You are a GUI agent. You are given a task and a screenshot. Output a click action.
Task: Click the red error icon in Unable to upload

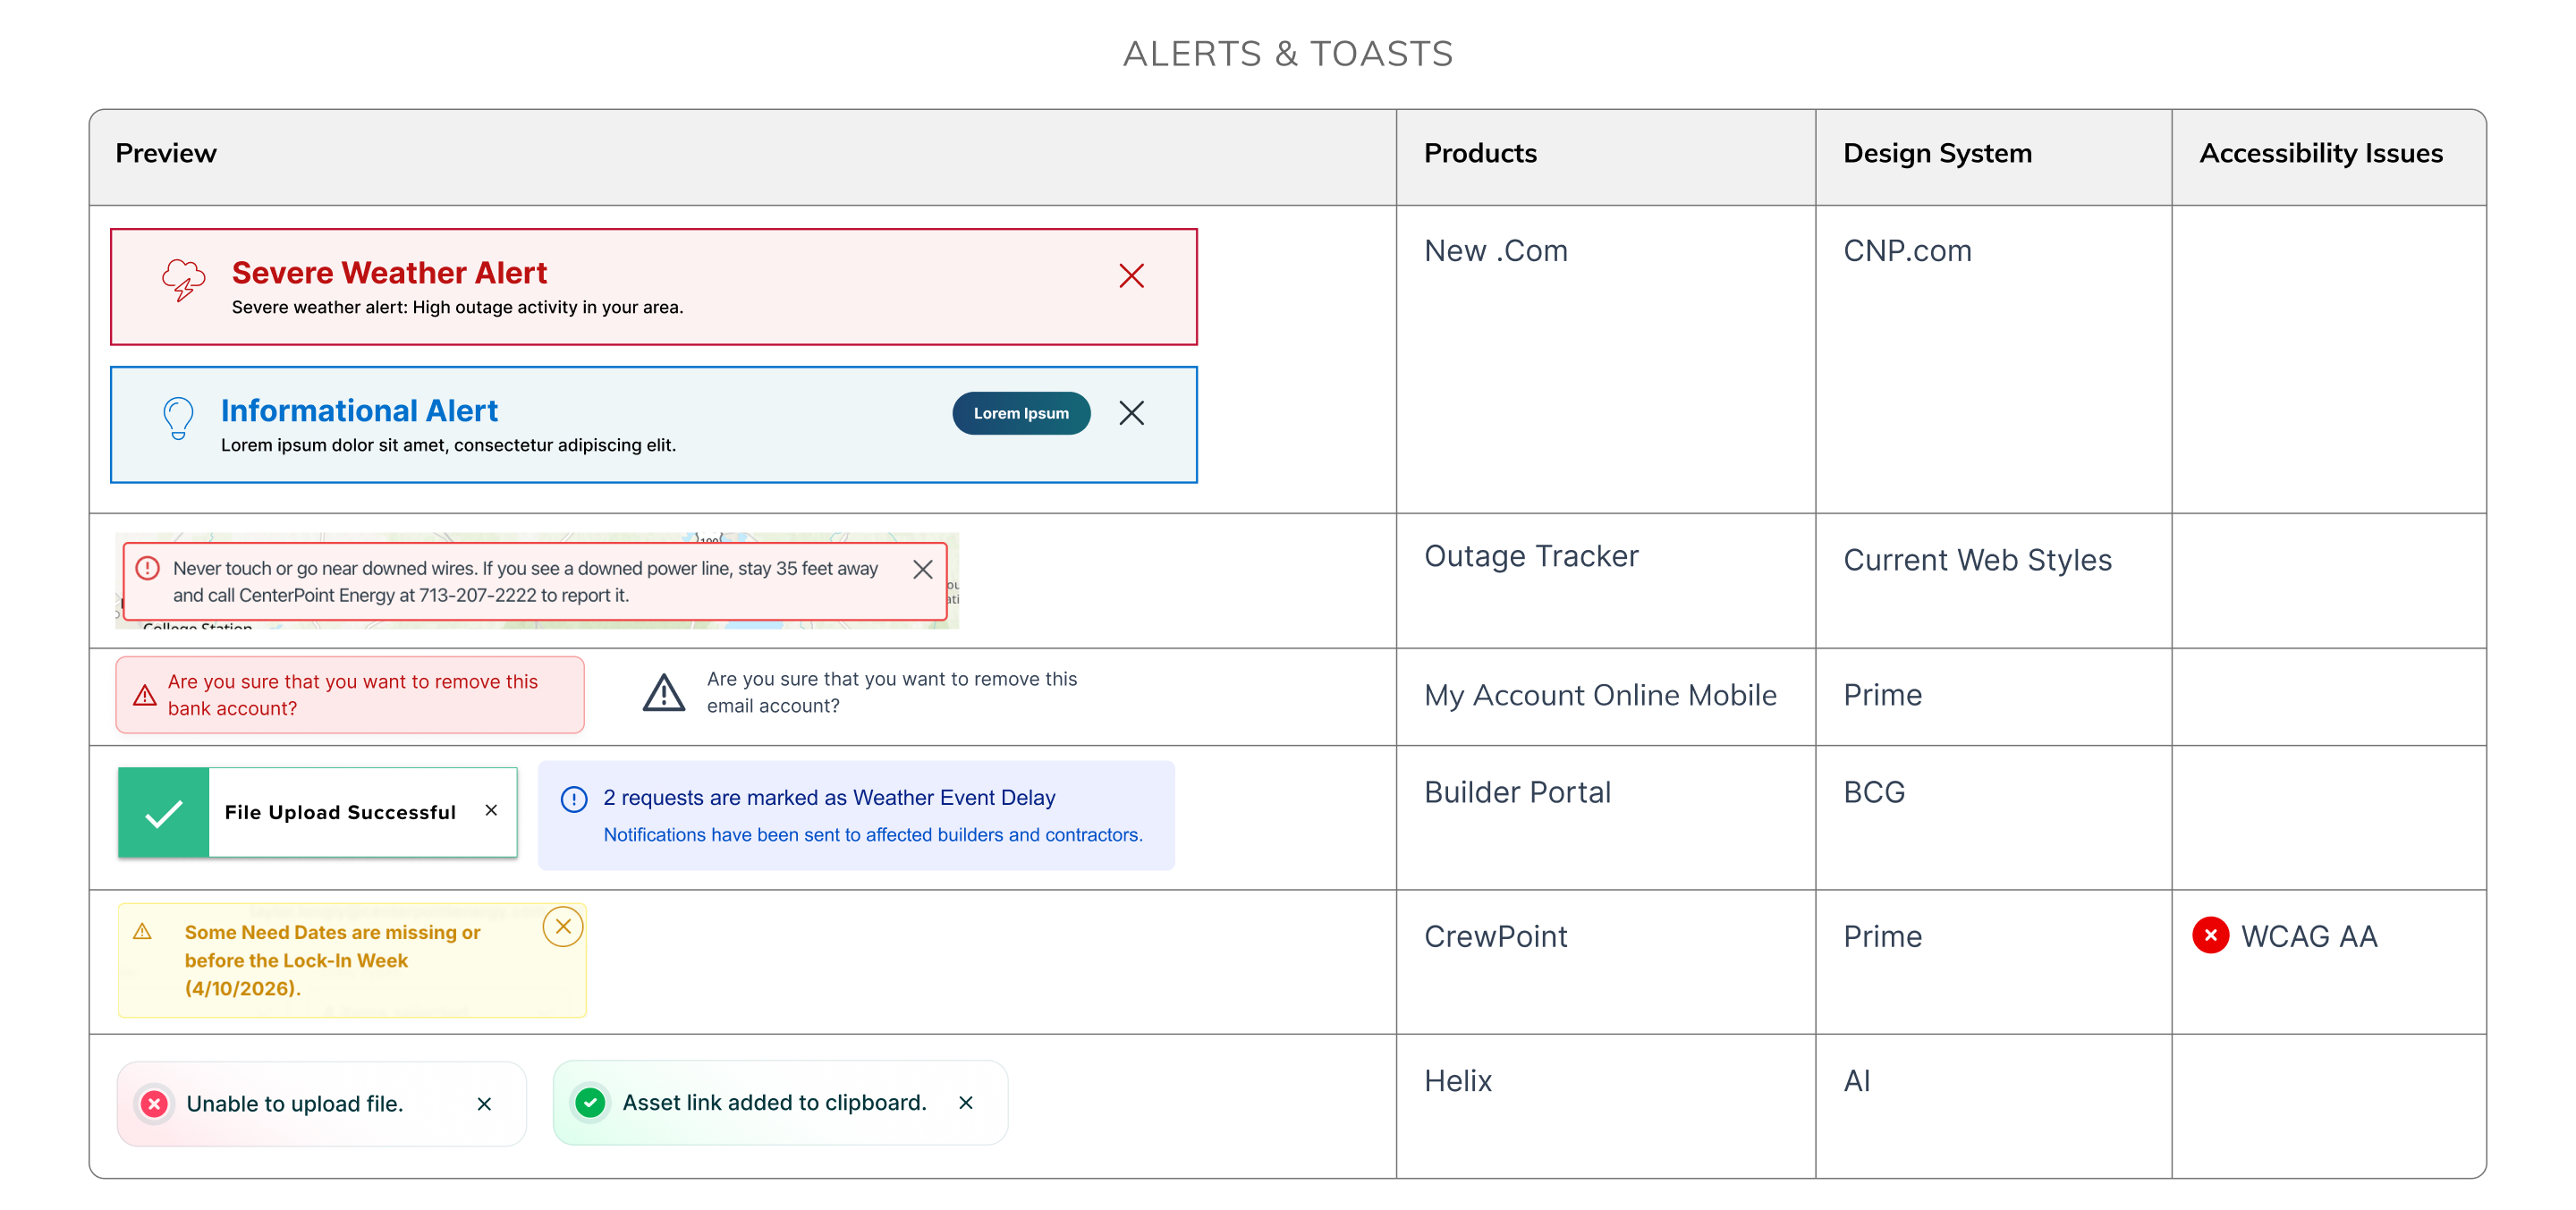click(154, 1104)
